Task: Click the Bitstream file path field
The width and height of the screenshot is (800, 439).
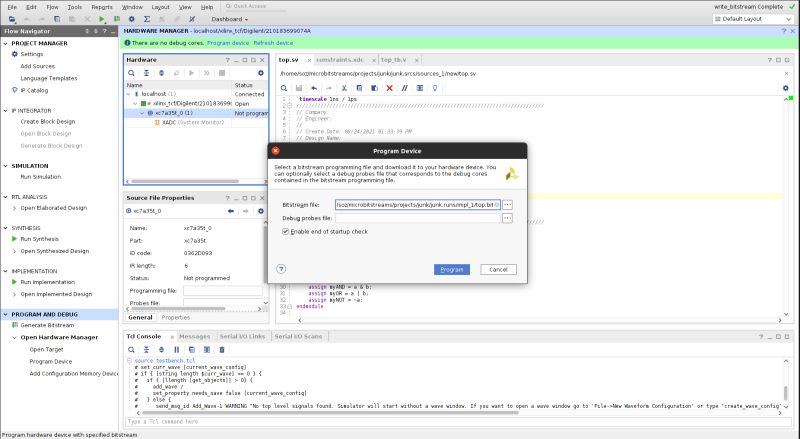Action: pyautogui.click(x=418, y=205)
